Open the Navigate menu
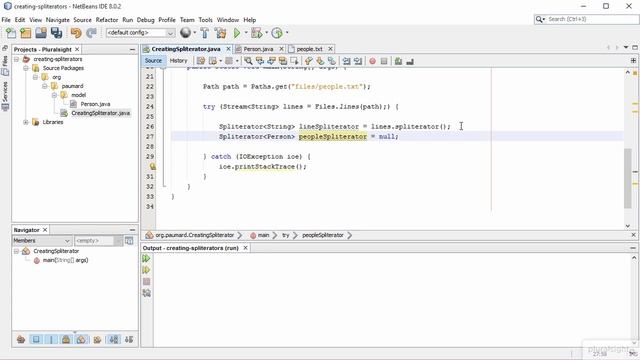 (58, 20)
